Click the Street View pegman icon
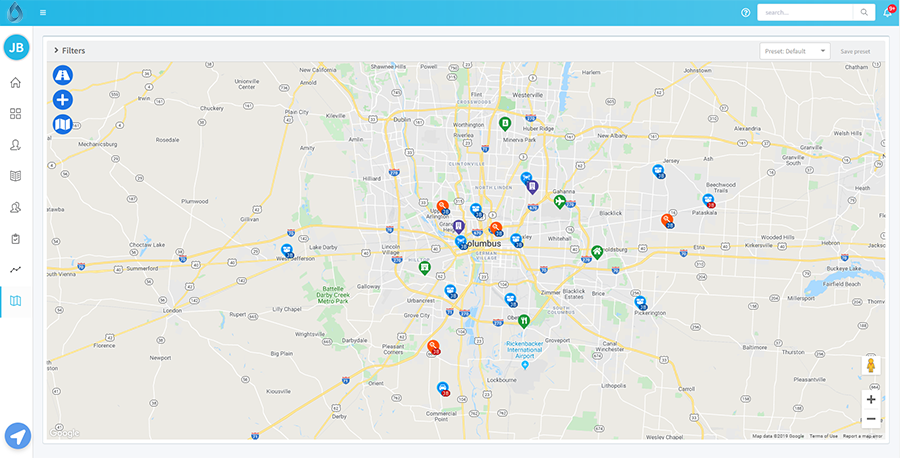 (871, 366)
